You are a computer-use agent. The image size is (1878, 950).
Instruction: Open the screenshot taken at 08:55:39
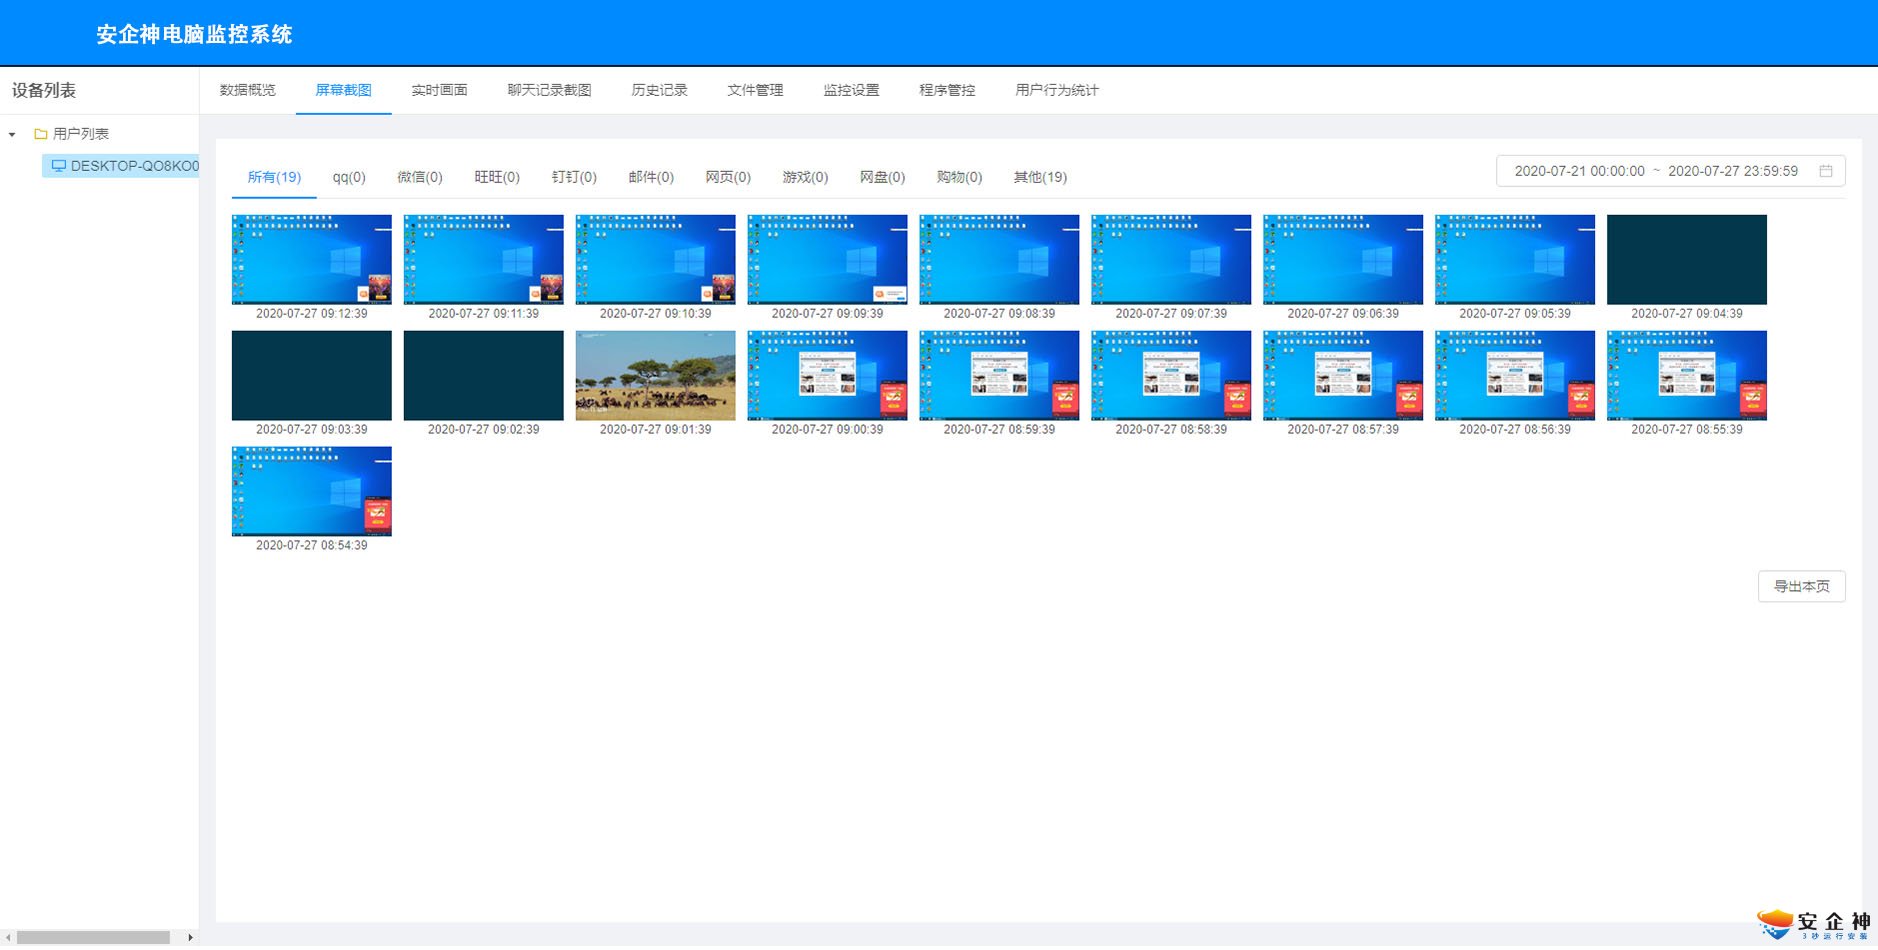1687,375
